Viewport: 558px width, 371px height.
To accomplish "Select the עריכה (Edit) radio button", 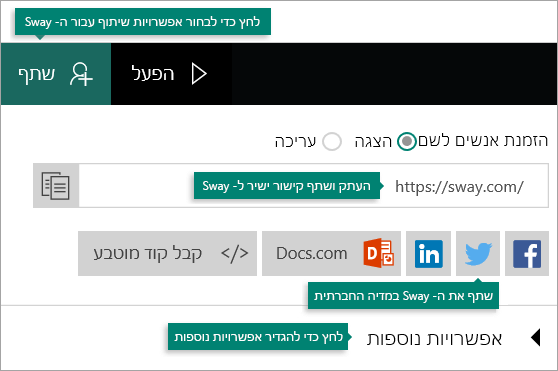I will [x=332, y=142].
